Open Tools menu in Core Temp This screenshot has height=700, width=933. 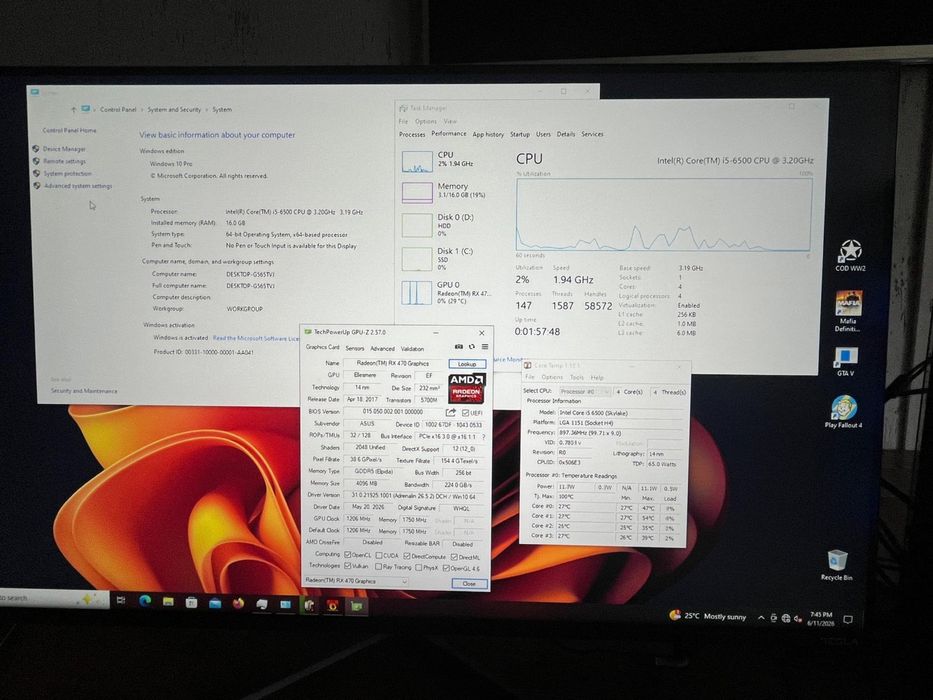click(577, 377)
